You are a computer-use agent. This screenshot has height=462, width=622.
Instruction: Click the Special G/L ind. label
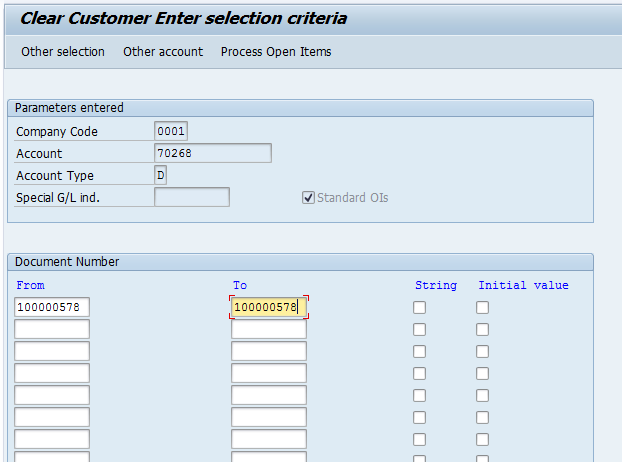click(58, 197)
